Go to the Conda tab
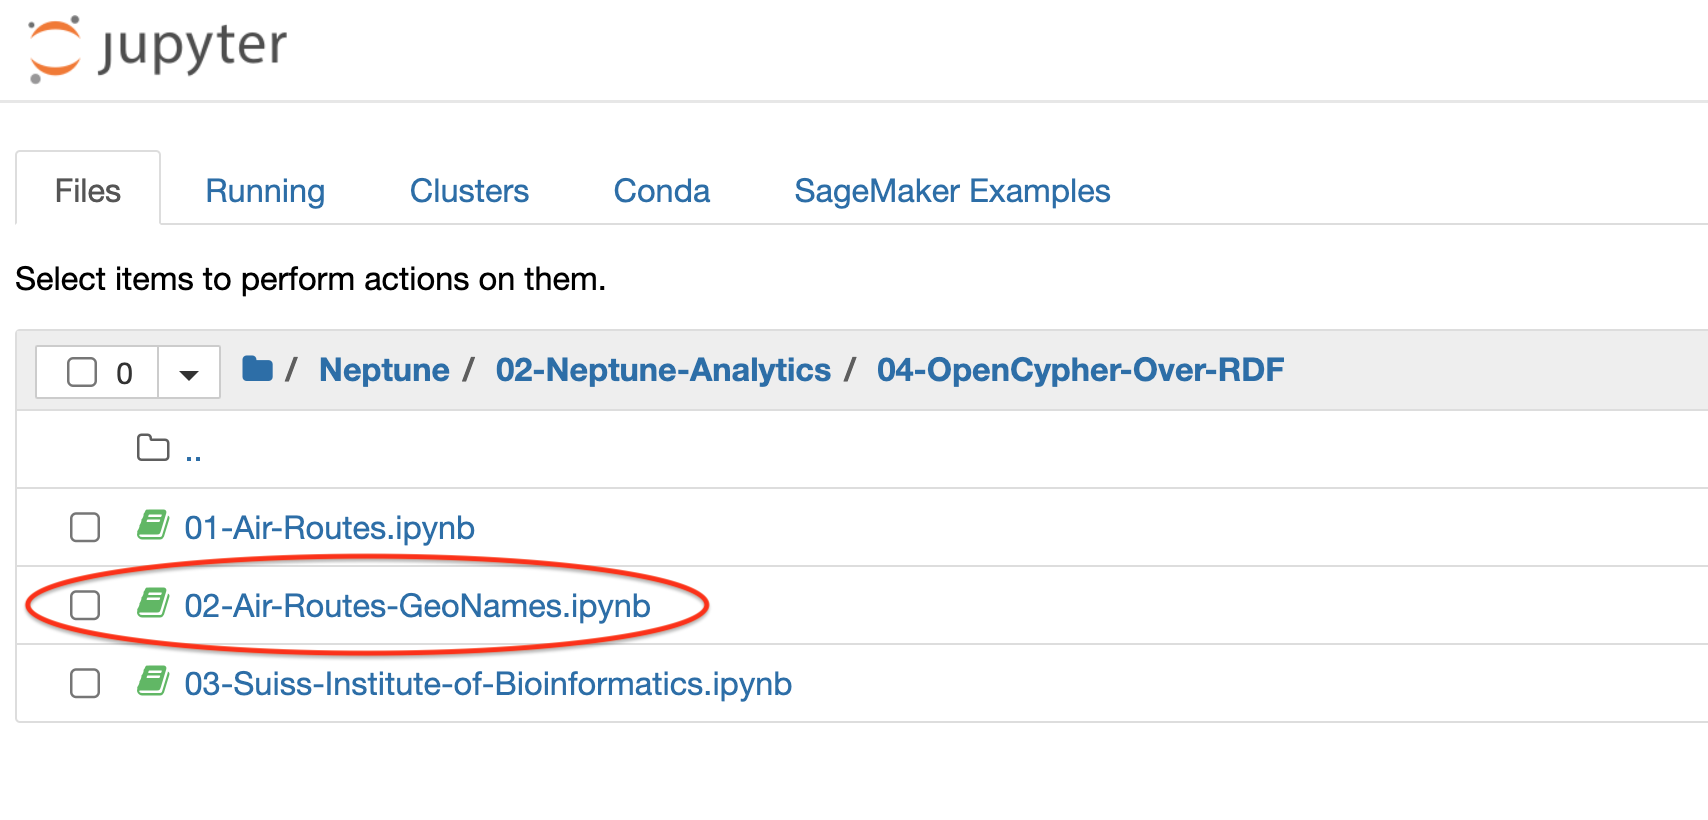This screenshot has height=820, width=1708. coord(661,191)
